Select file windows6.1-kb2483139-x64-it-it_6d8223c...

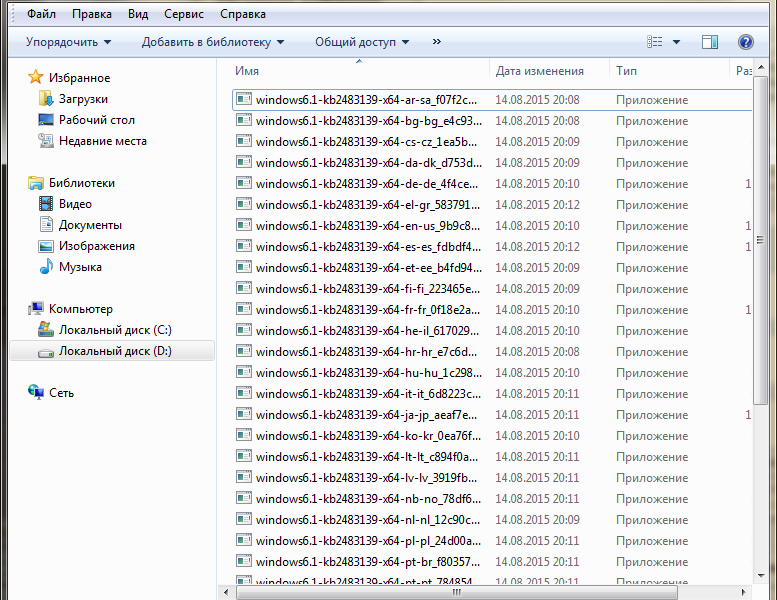368,394
